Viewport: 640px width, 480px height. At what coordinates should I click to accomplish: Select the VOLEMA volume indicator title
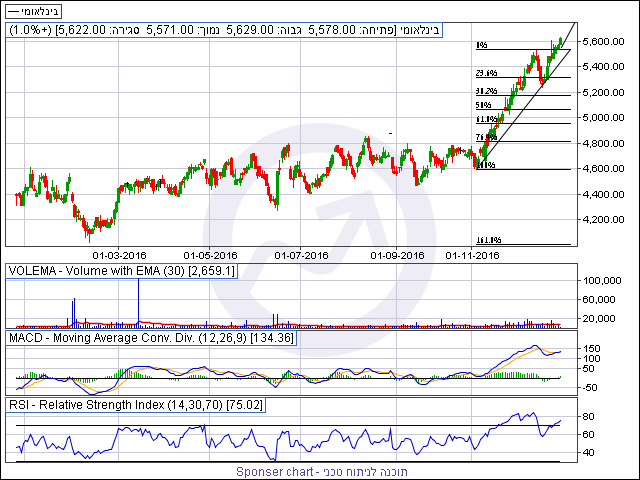tap(122, 271)
